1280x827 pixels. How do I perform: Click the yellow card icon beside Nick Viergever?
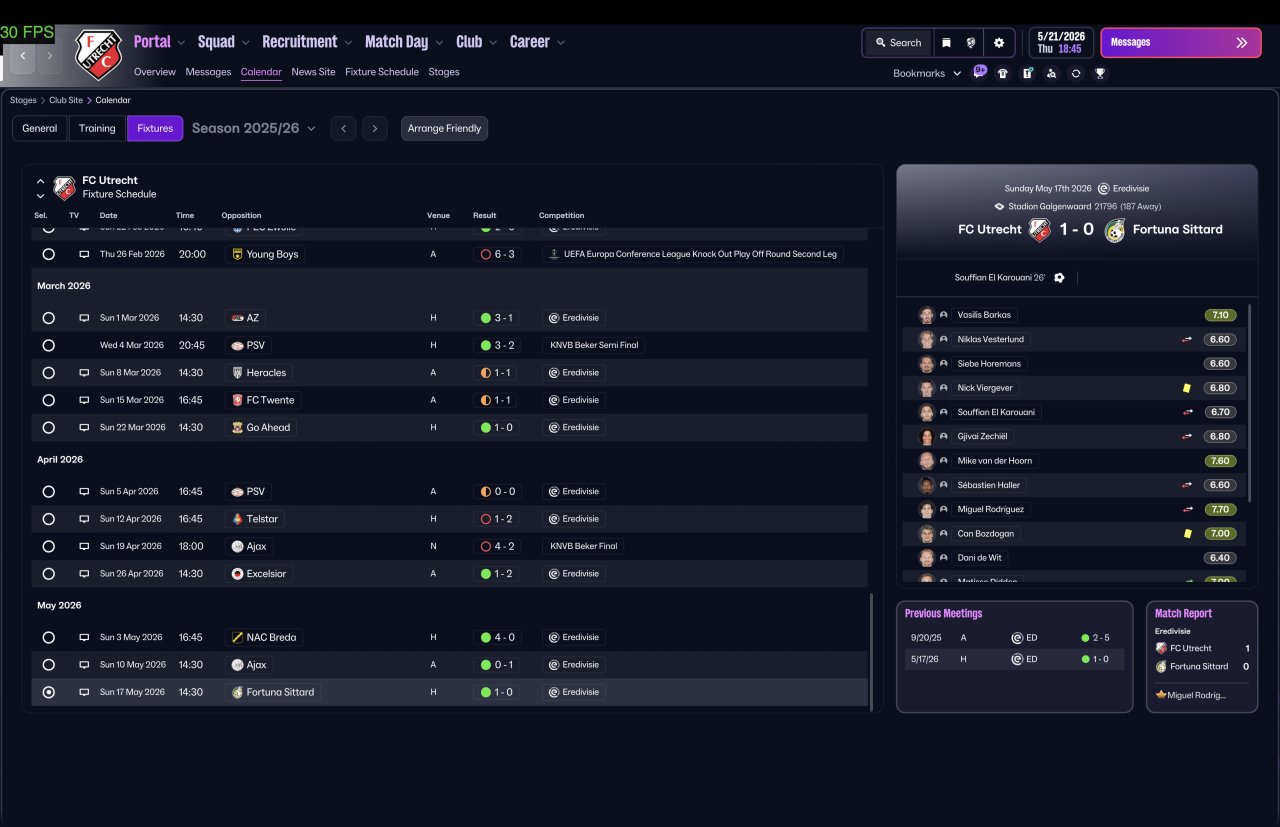point(1186,388)
